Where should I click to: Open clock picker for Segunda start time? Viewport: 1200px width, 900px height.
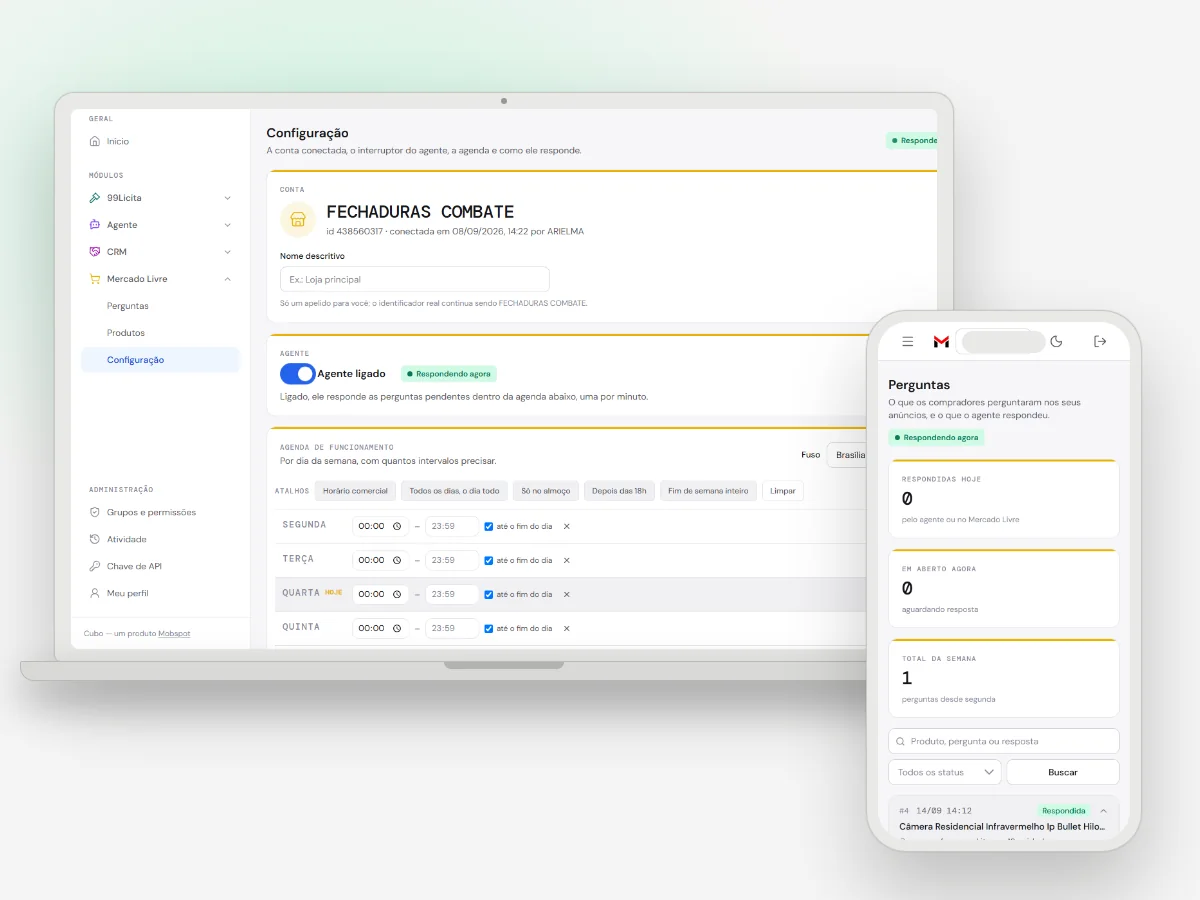397,526
